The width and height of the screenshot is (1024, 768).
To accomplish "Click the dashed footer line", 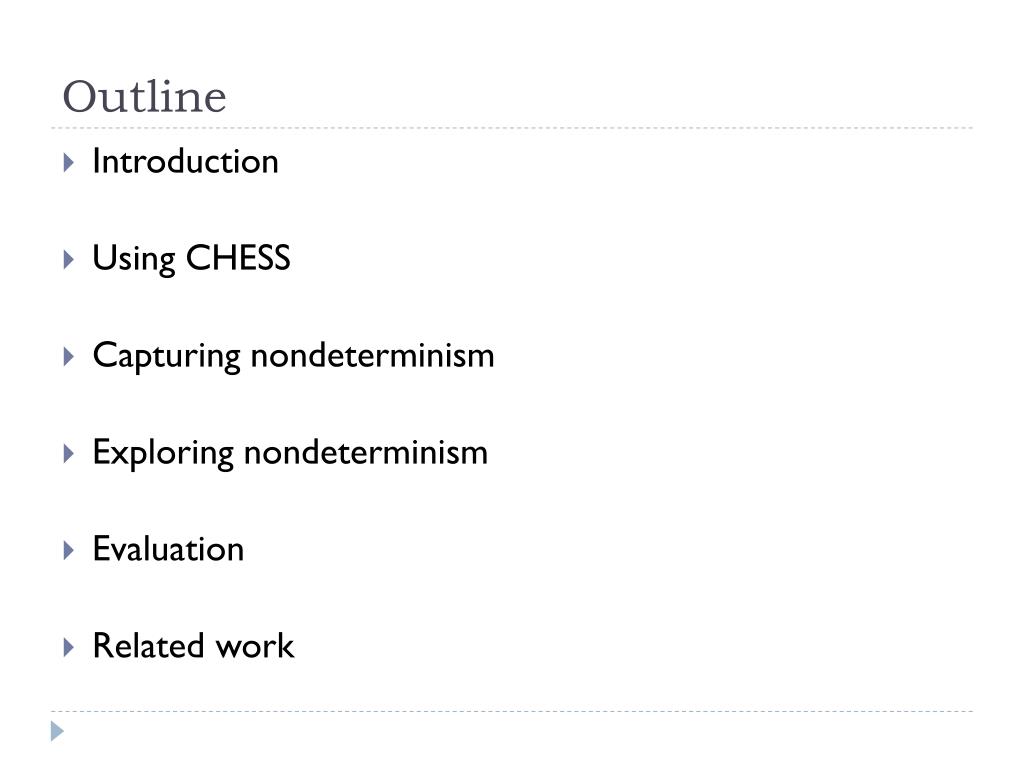I will [512, 711].
